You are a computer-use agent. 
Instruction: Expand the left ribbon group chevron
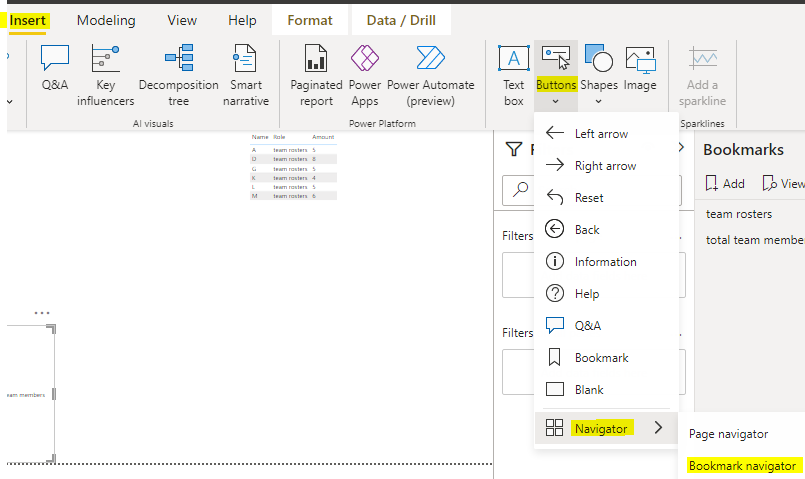pyautogui.click(x=10, y=102)
